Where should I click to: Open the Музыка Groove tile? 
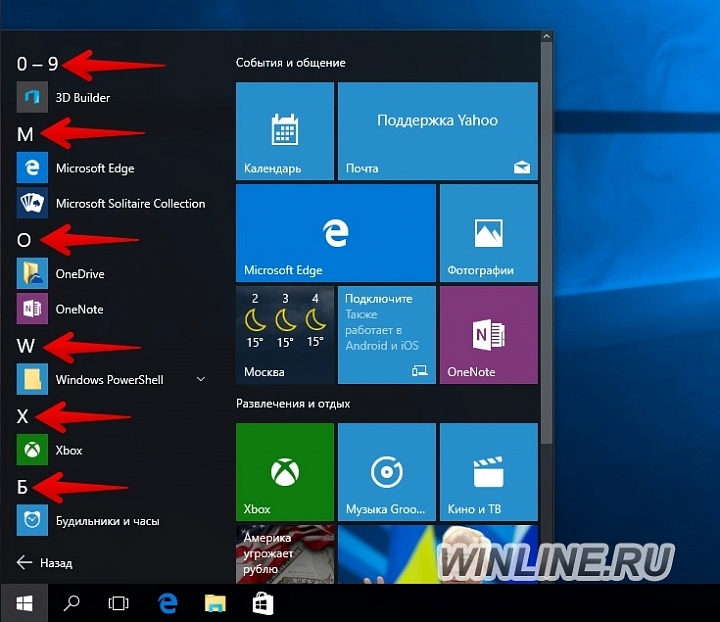(387, 472)
